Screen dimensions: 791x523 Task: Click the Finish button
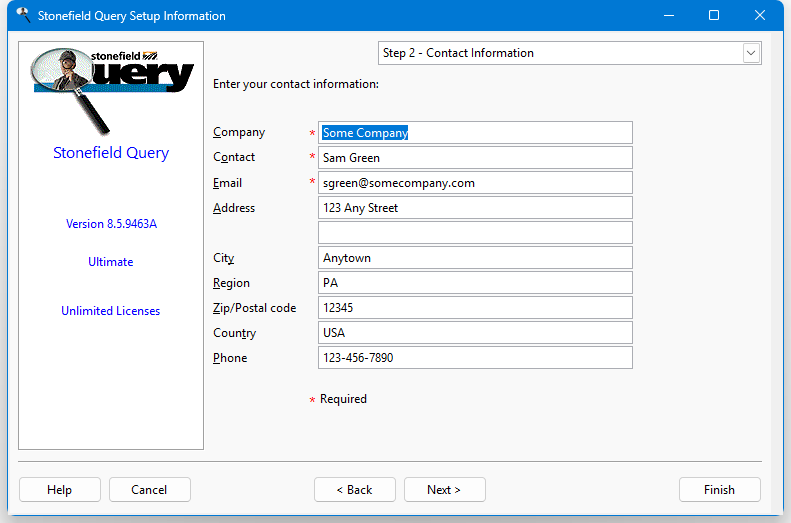719,490
